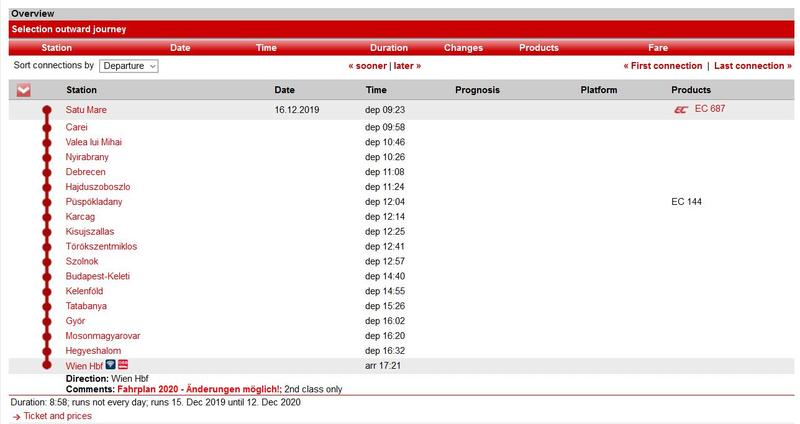The image size is (800, 424).
Task: Click the EC train logo icon
Action: click(x=682, y=110)
